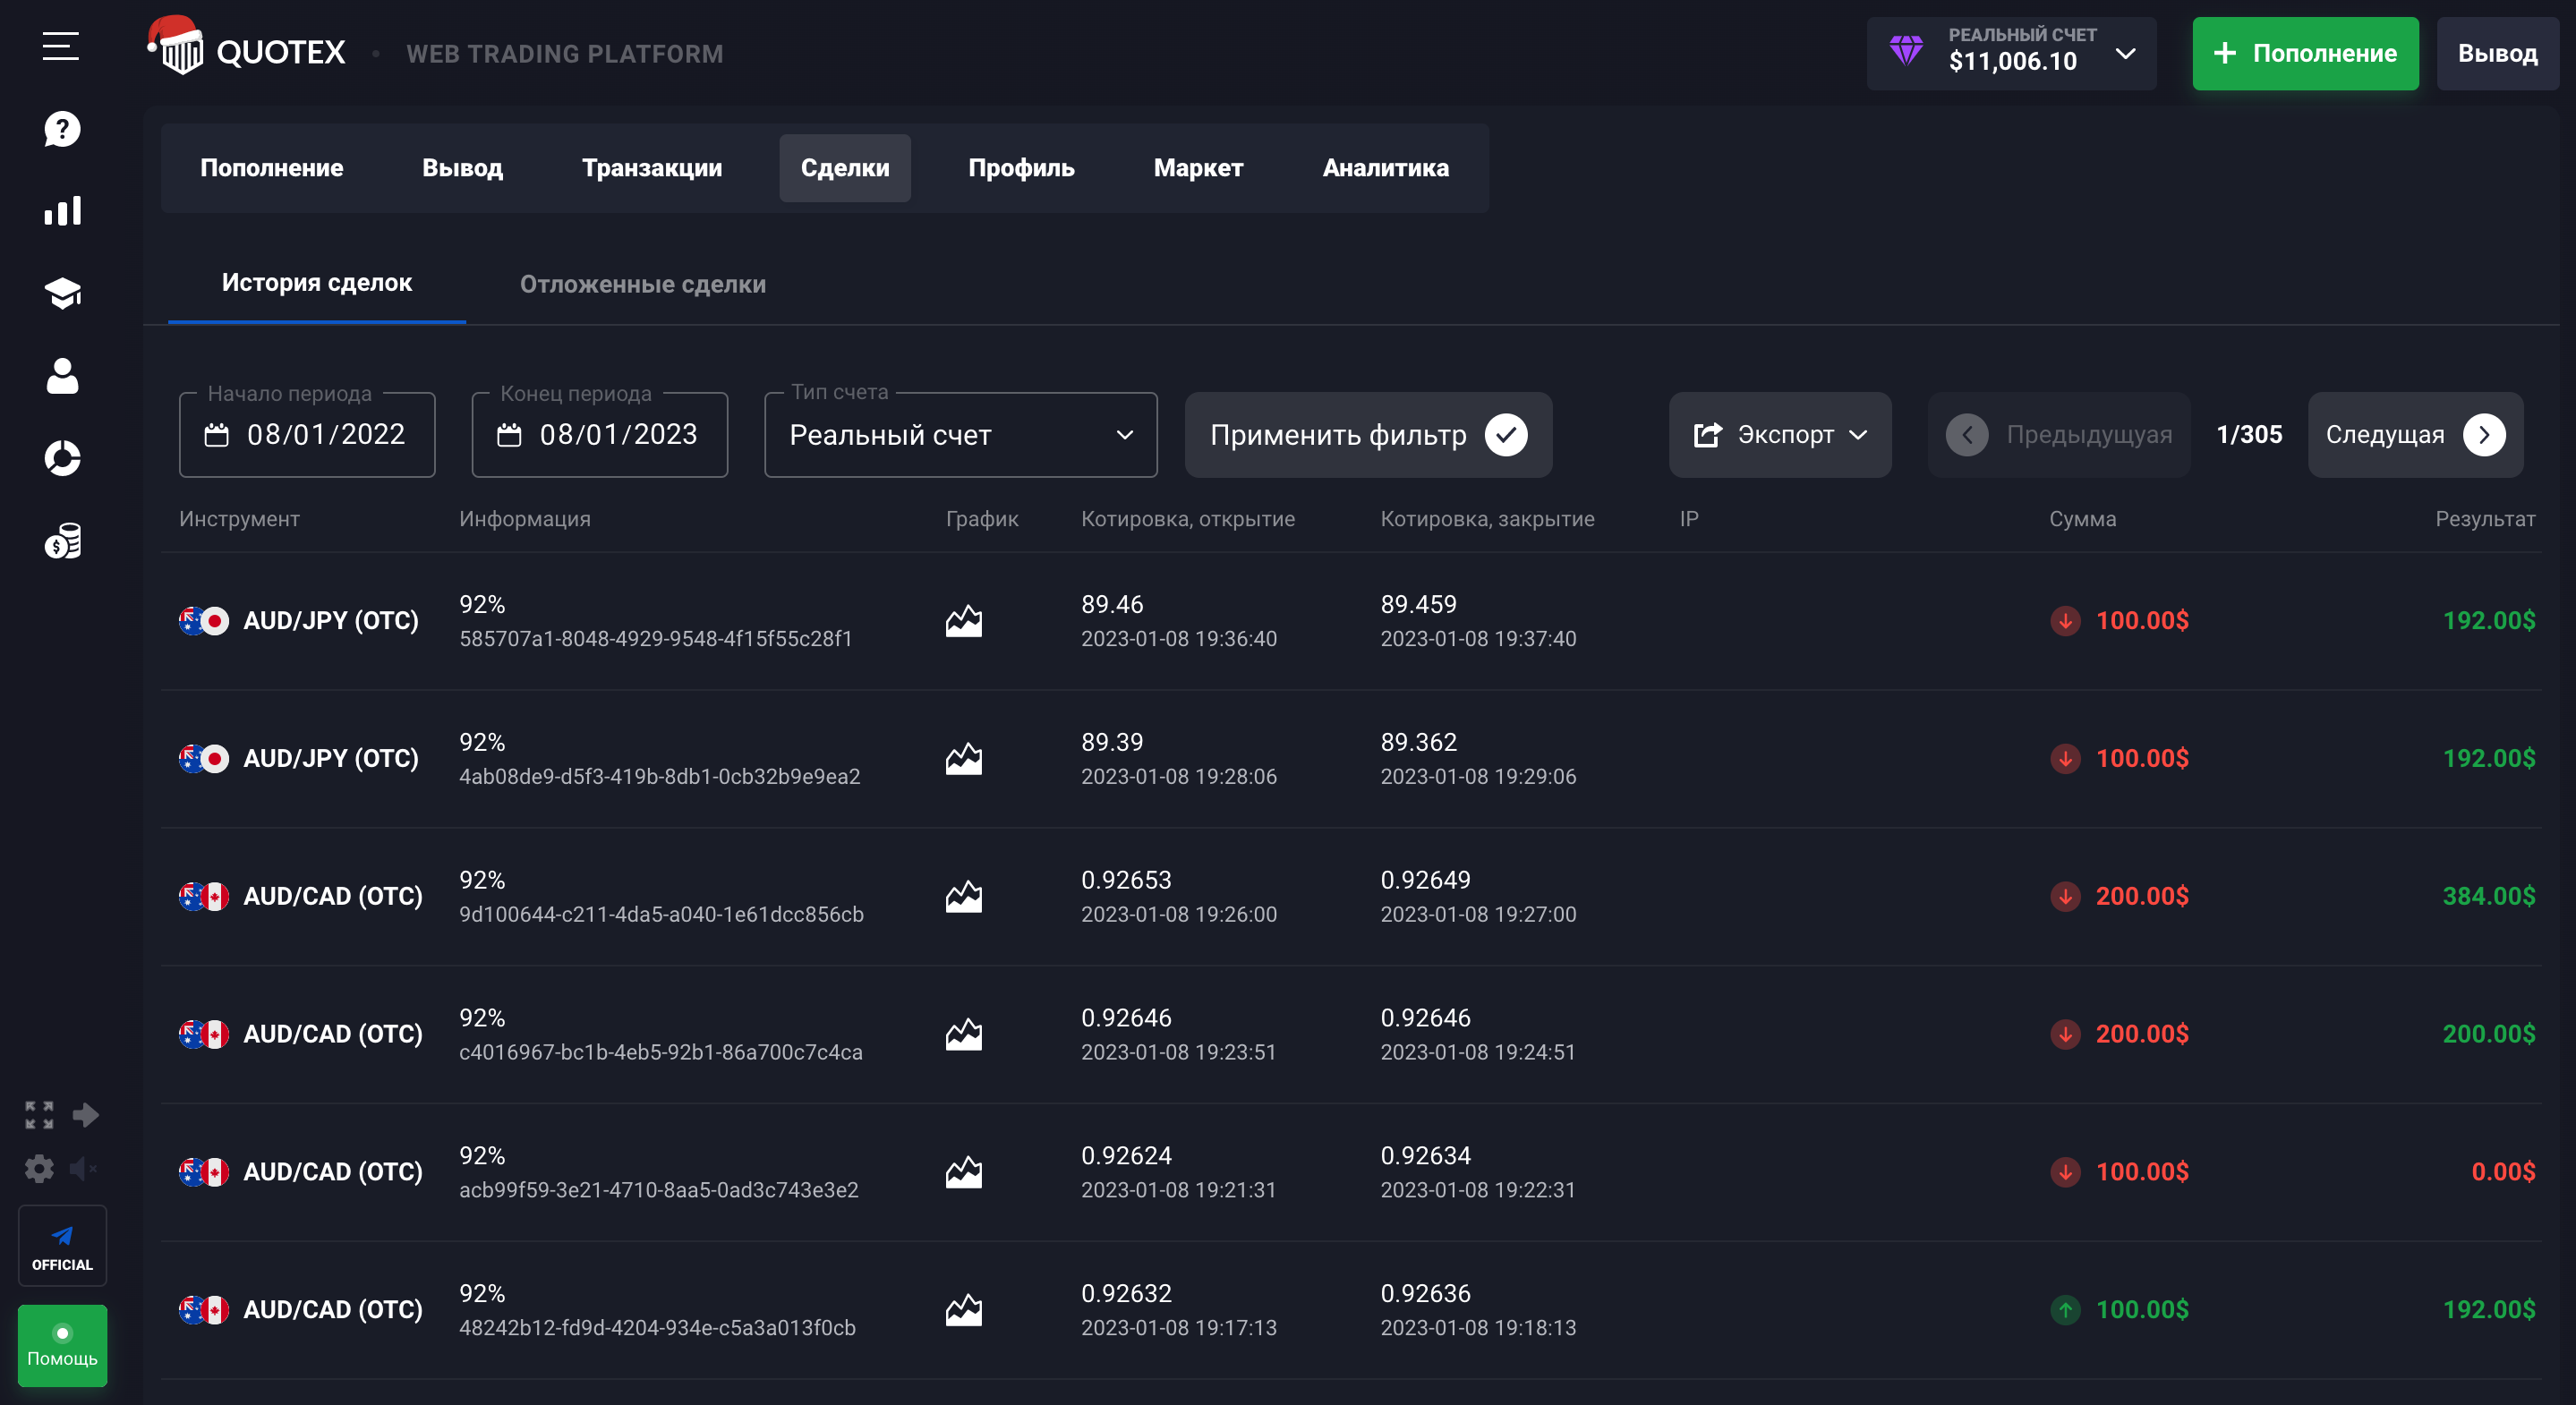The image size is (2576, 1405).
Task: Select the История сделок sub-tab
Action: click(x=317, y=283)
